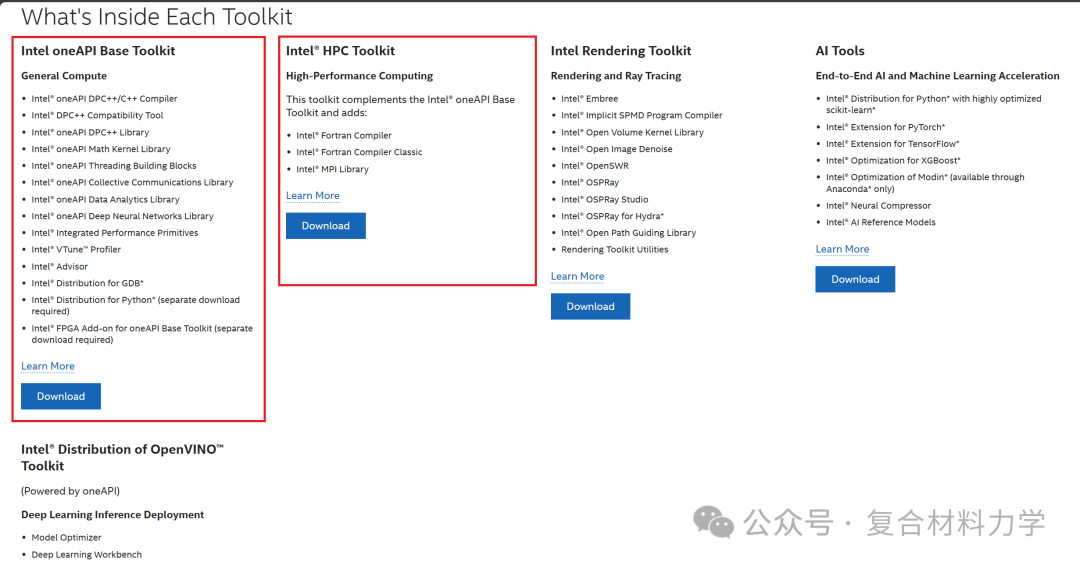Click 'Intel Fortran Compiler Classic' item
The height and width of the screenshot is (566, 1080).
click(x=360, y=152)
